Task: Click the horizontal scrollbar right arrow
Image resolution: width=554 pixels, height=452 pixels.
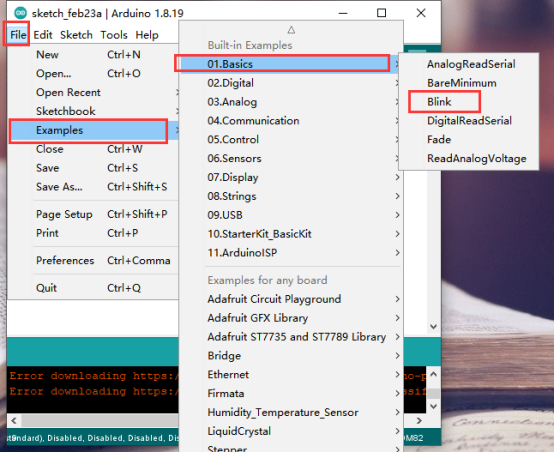Action: (419, 421)
